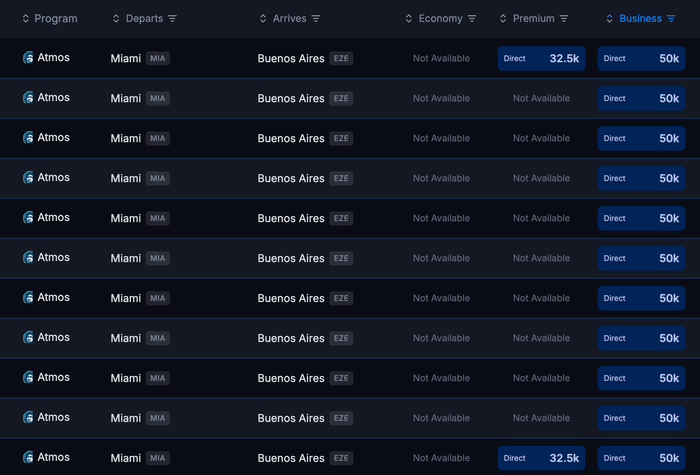
Task: Click the Atmos logo icon in the last row
Action: point(28,457)
